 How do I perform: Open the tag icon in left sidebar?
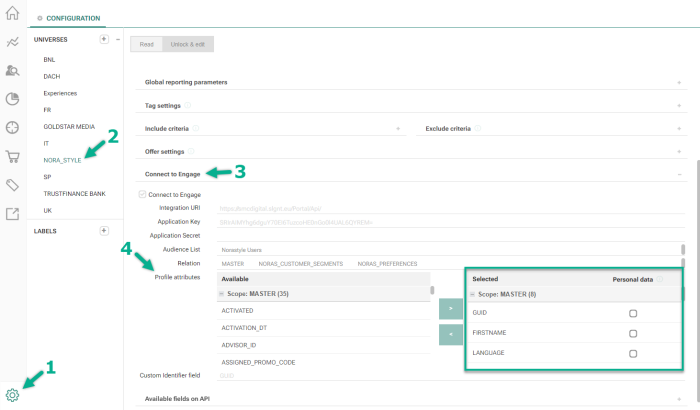coord(13,185)
